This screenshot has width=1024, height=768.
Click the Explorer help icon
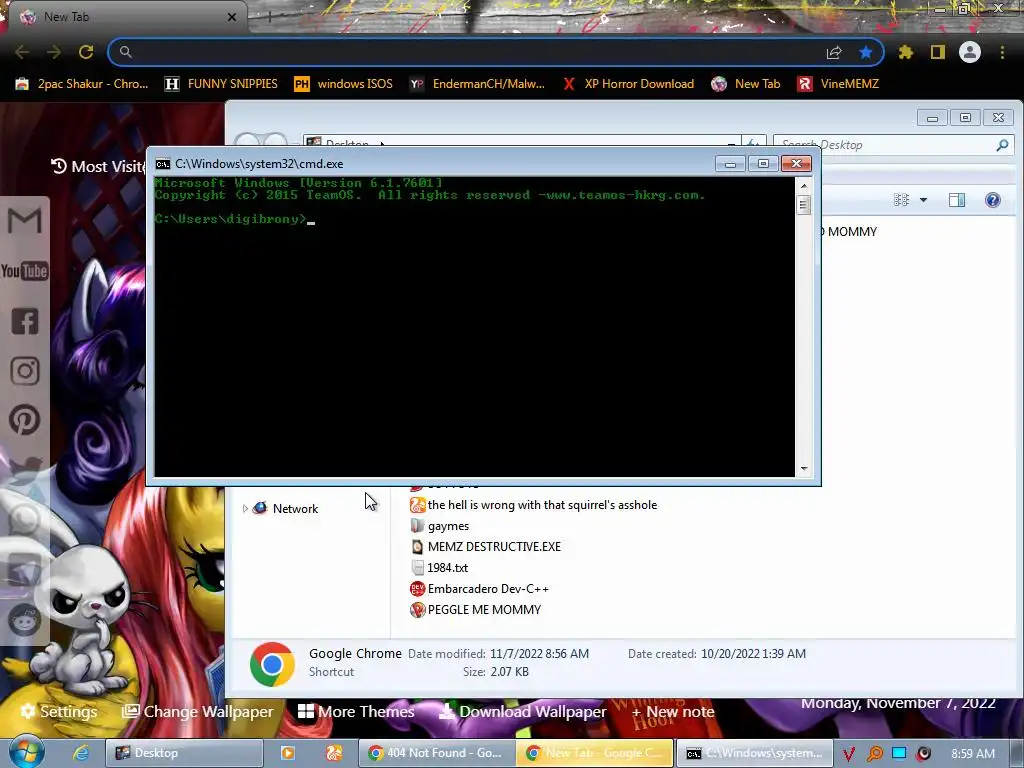(993, 200)
